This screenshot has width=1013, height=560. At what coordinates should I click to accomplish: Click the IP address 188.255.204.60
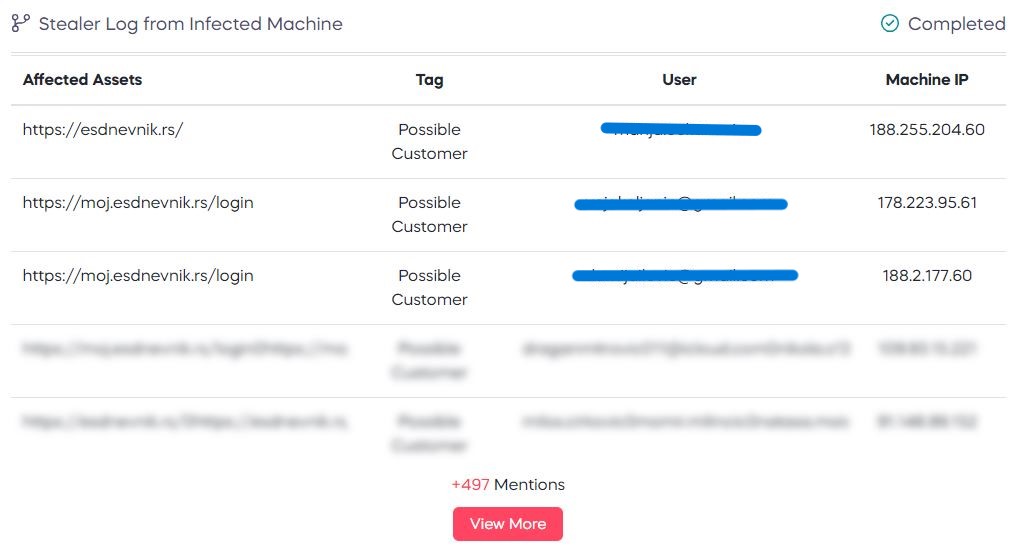(x=926, y=129)
